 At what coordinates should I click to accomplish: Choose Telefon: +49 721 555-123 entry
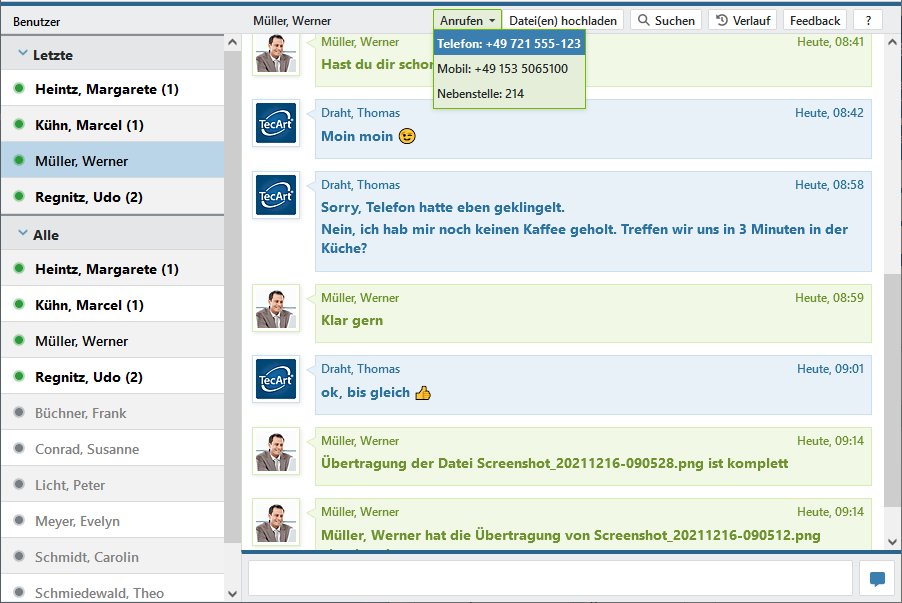[x=508, y=44]
